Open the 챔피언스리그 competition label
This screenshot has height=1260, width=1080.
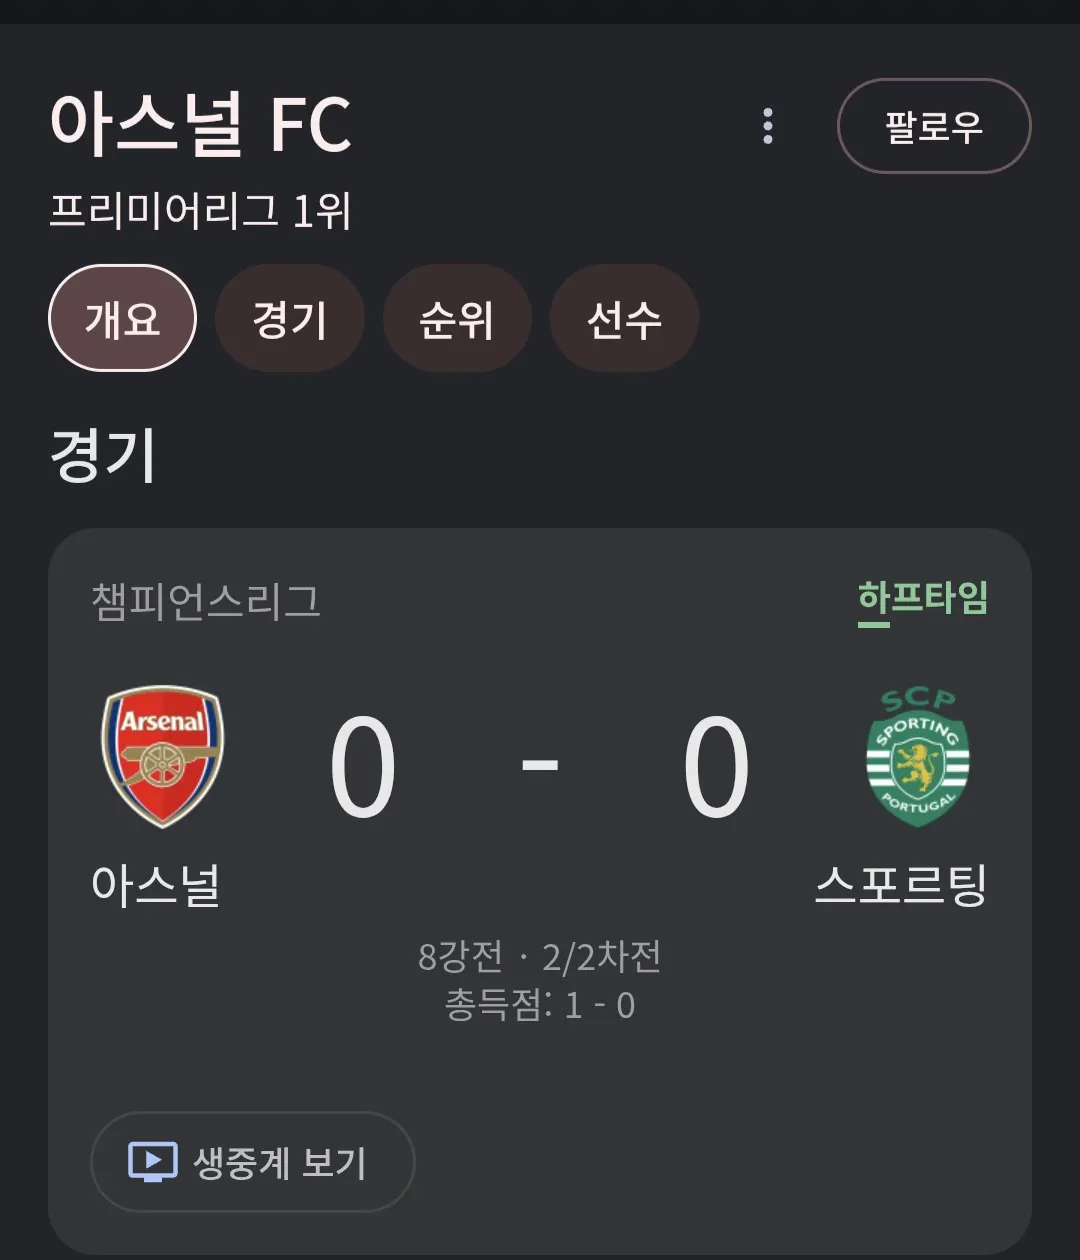(206, 601)
